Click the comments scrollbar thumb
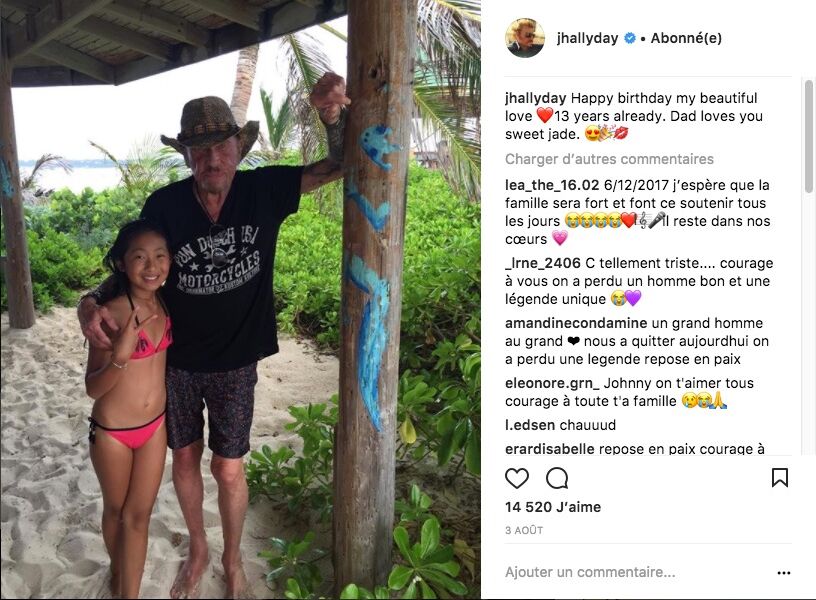Viewport: 816px width, 600px height. (808, 136)
